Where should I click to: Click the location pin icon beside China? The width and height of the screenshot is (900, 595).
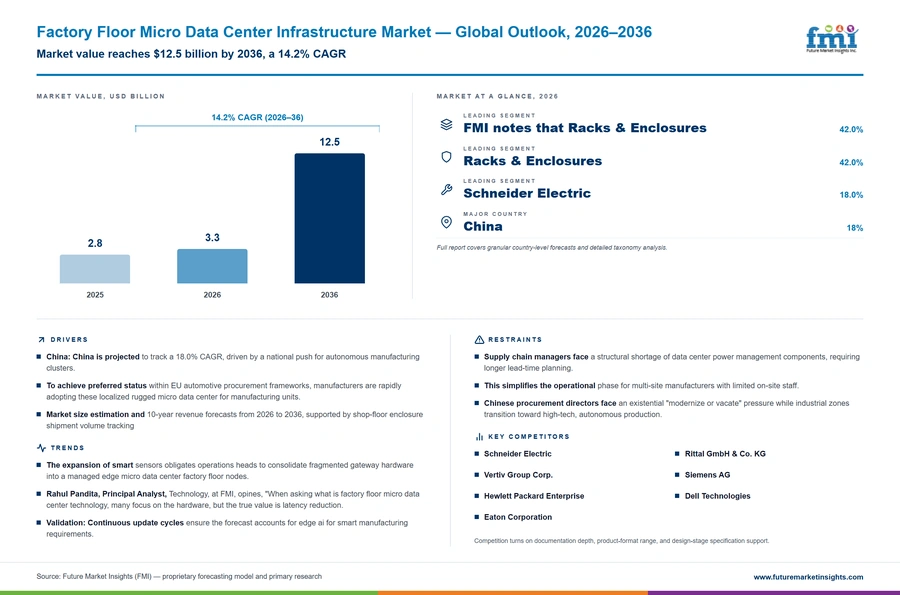[x=446, y=222]
